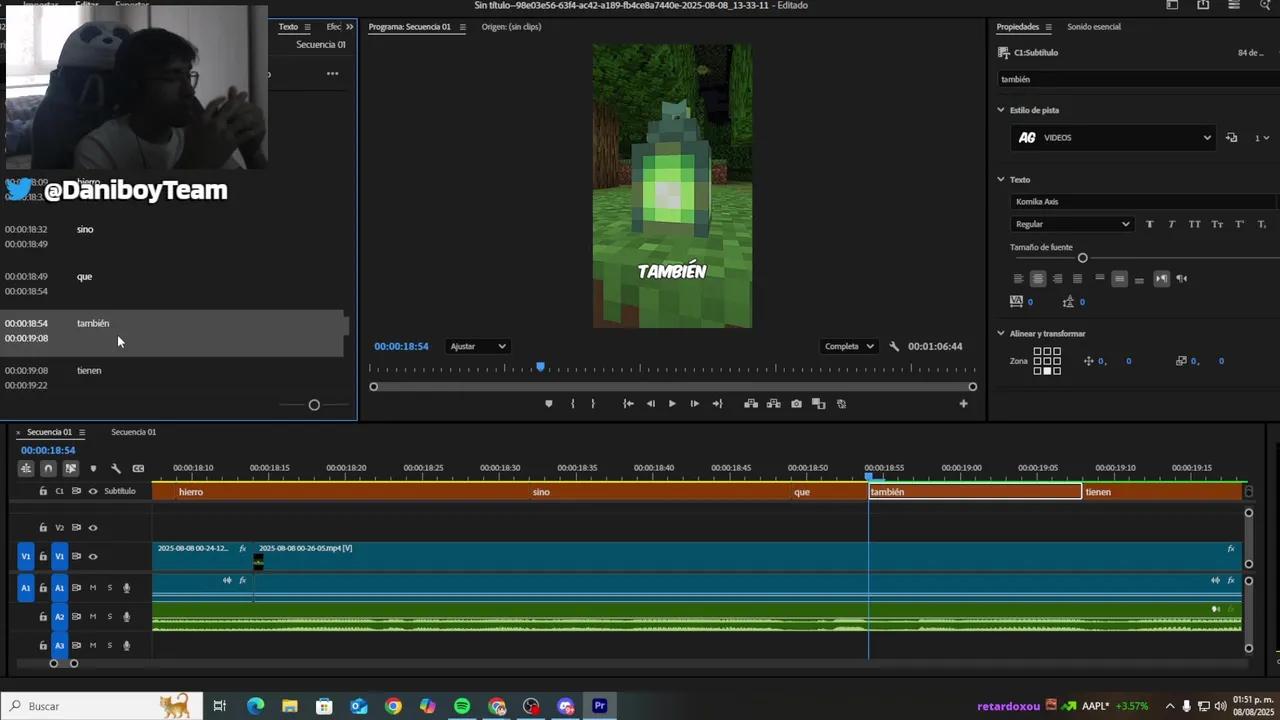Toggle V1 track output eye
Image resolution: width=1280 pixels, height=720 pixels.
(x=93, y=556)
